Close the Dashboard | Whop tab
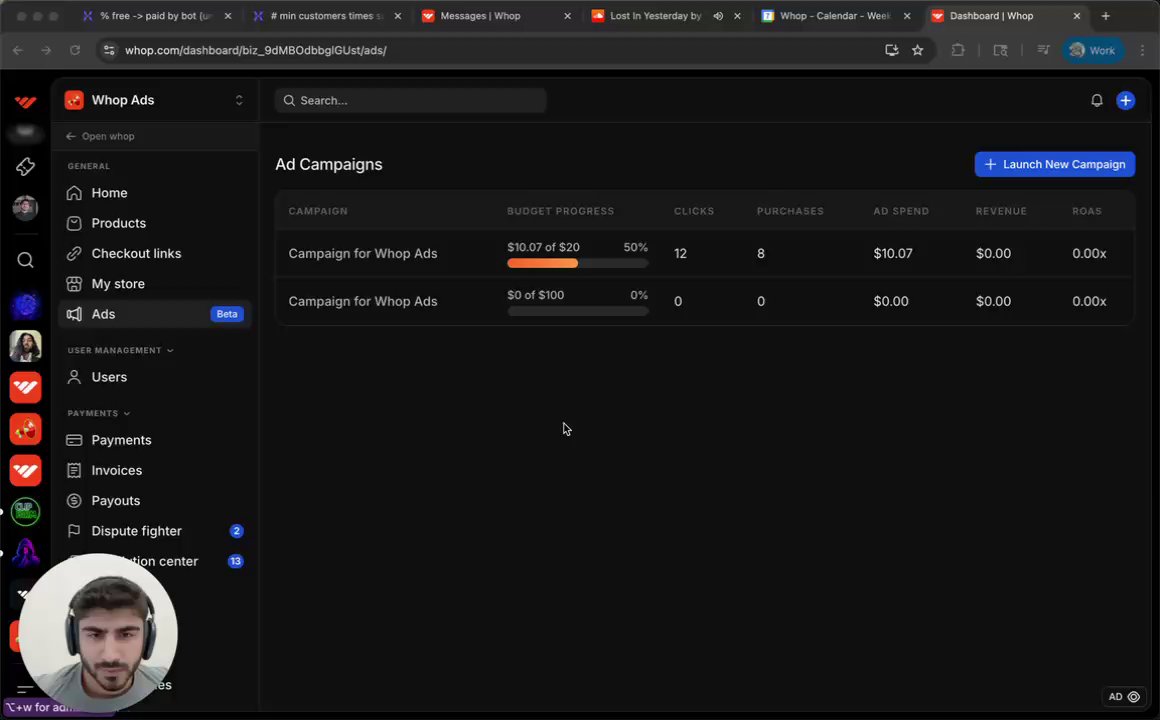Image resolution: width=1160 pixels, height=720 pixels. (x=1076, y=16)
